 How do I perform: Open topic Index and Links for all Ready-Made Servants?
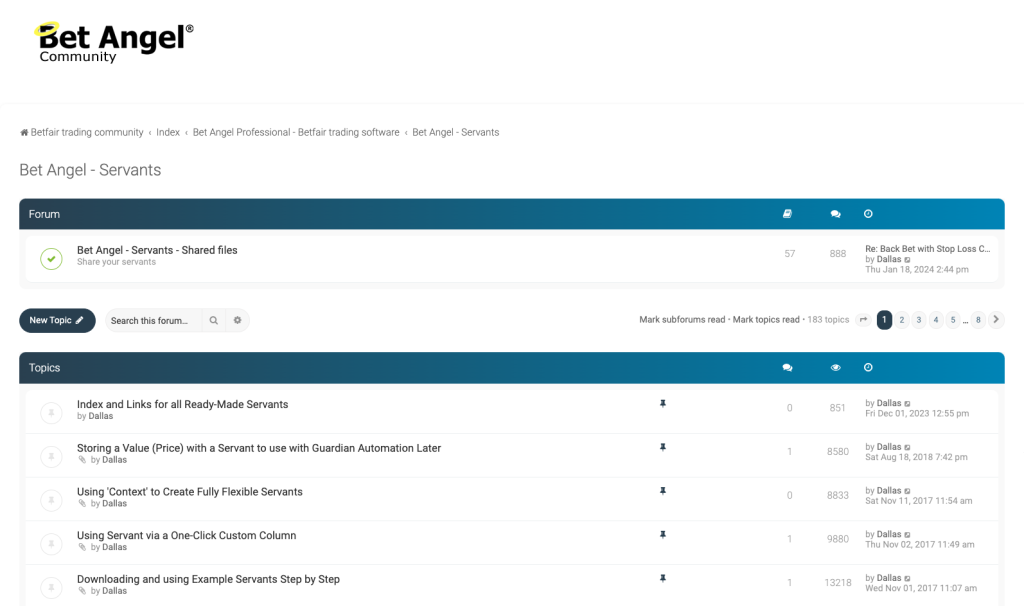183,404
